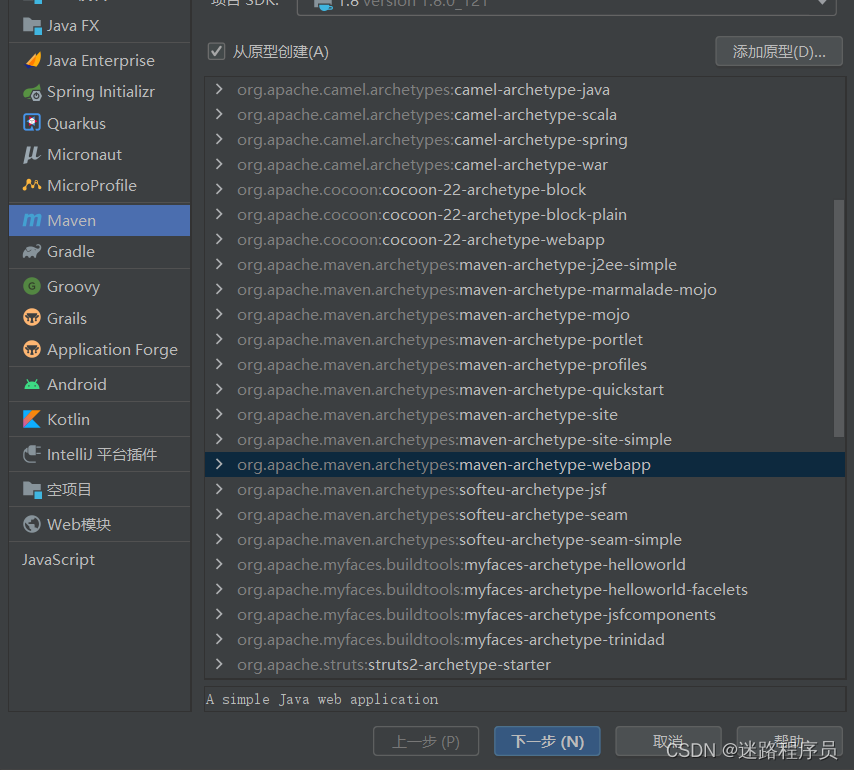Expand struts2-archetype-starter chevron
The height and width of the screenshot is (770, 854).
coord(219,664)
